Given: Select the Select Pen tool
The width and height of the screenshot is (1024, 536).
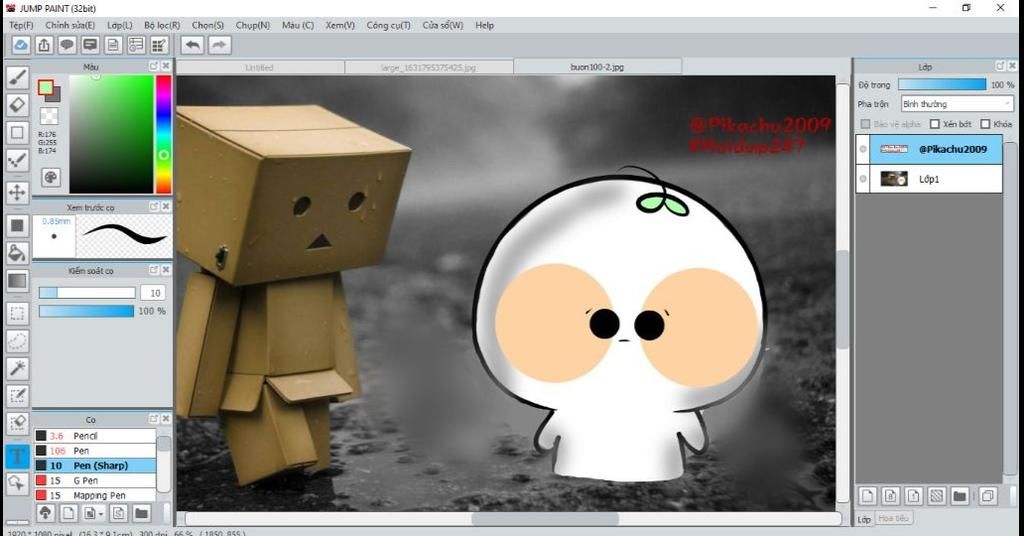Looking at the screenshot, I should click(17, 396).
